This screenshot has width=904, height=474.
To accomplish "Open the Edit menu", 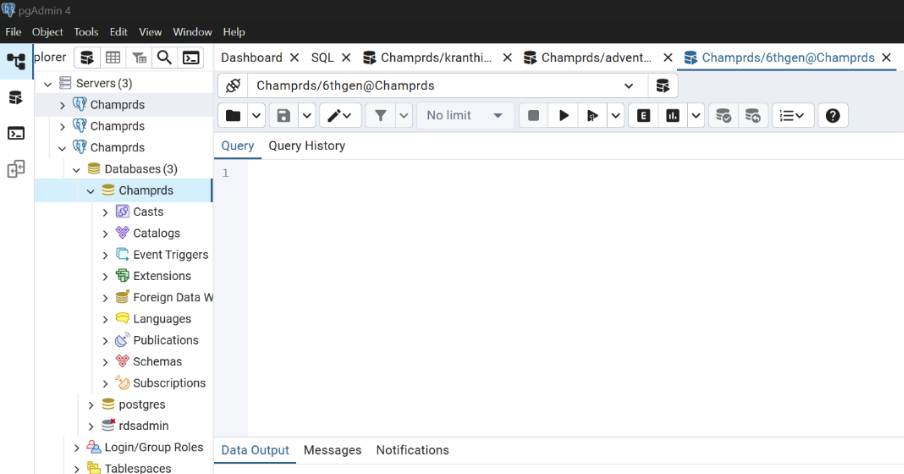I will [x=118, y=32].
